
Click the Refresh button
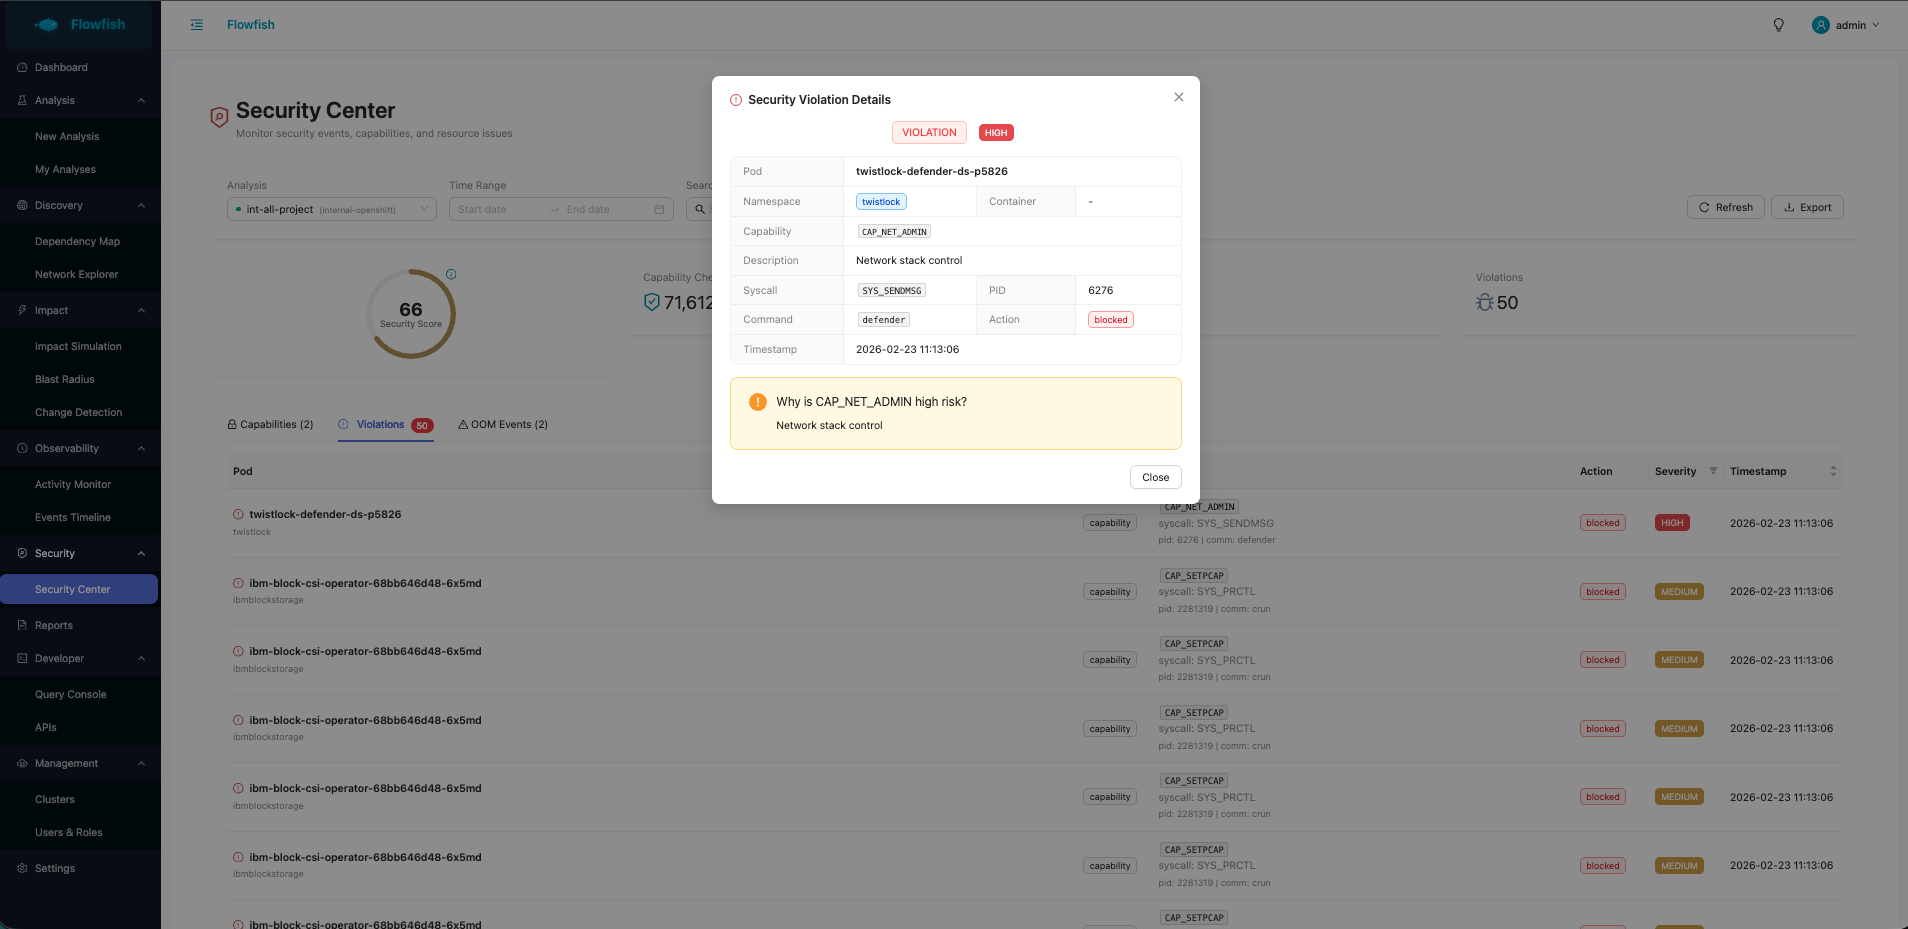1725,207
